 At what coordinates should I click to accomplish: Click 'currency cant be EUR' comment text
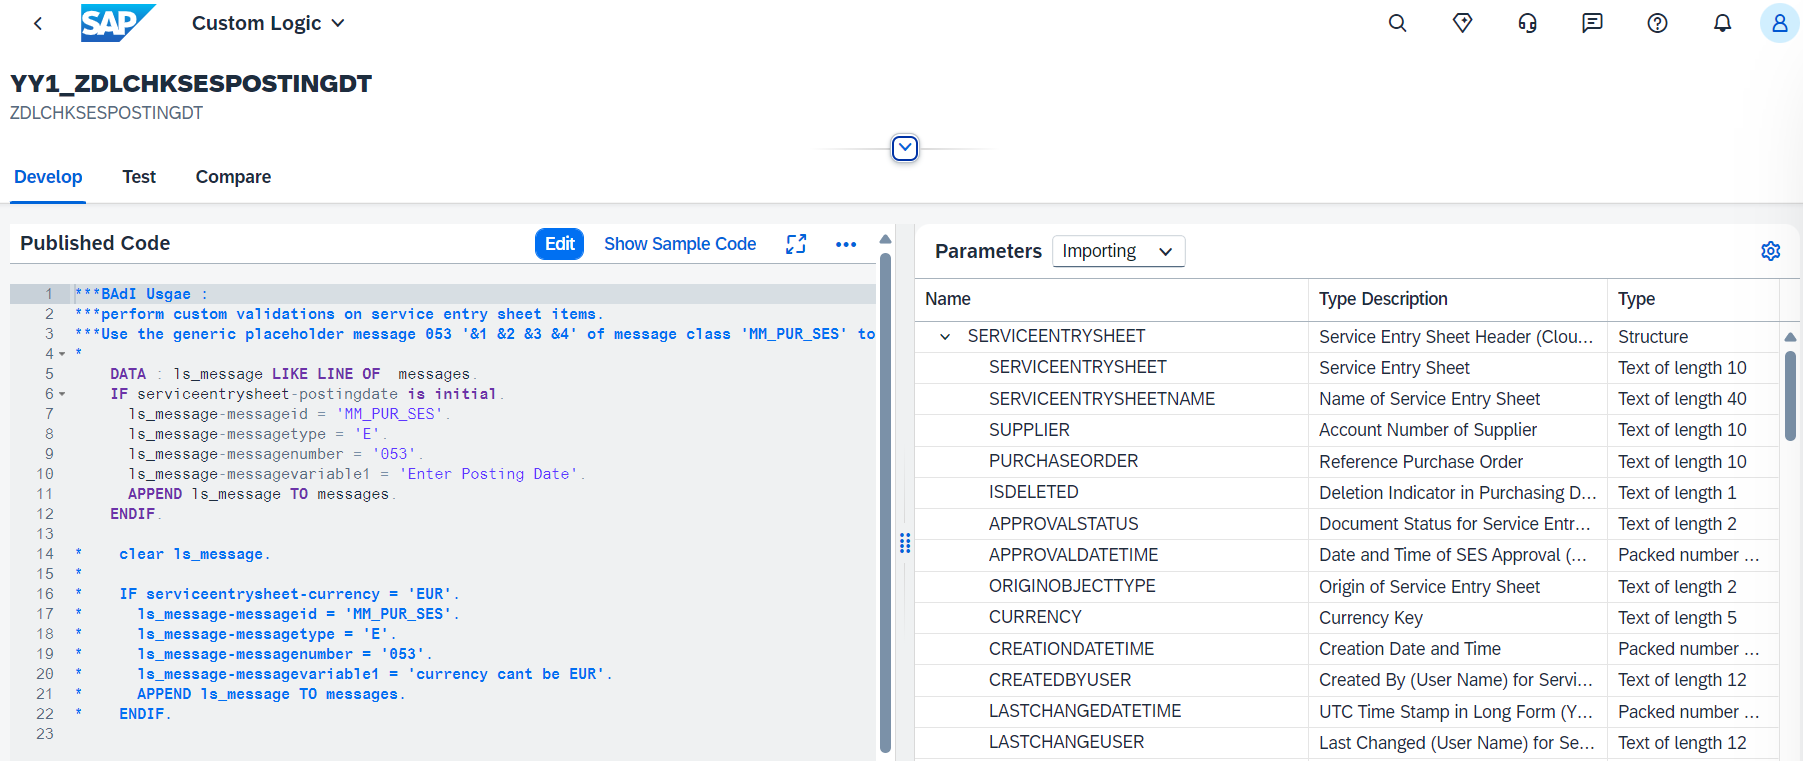(506, 674)
